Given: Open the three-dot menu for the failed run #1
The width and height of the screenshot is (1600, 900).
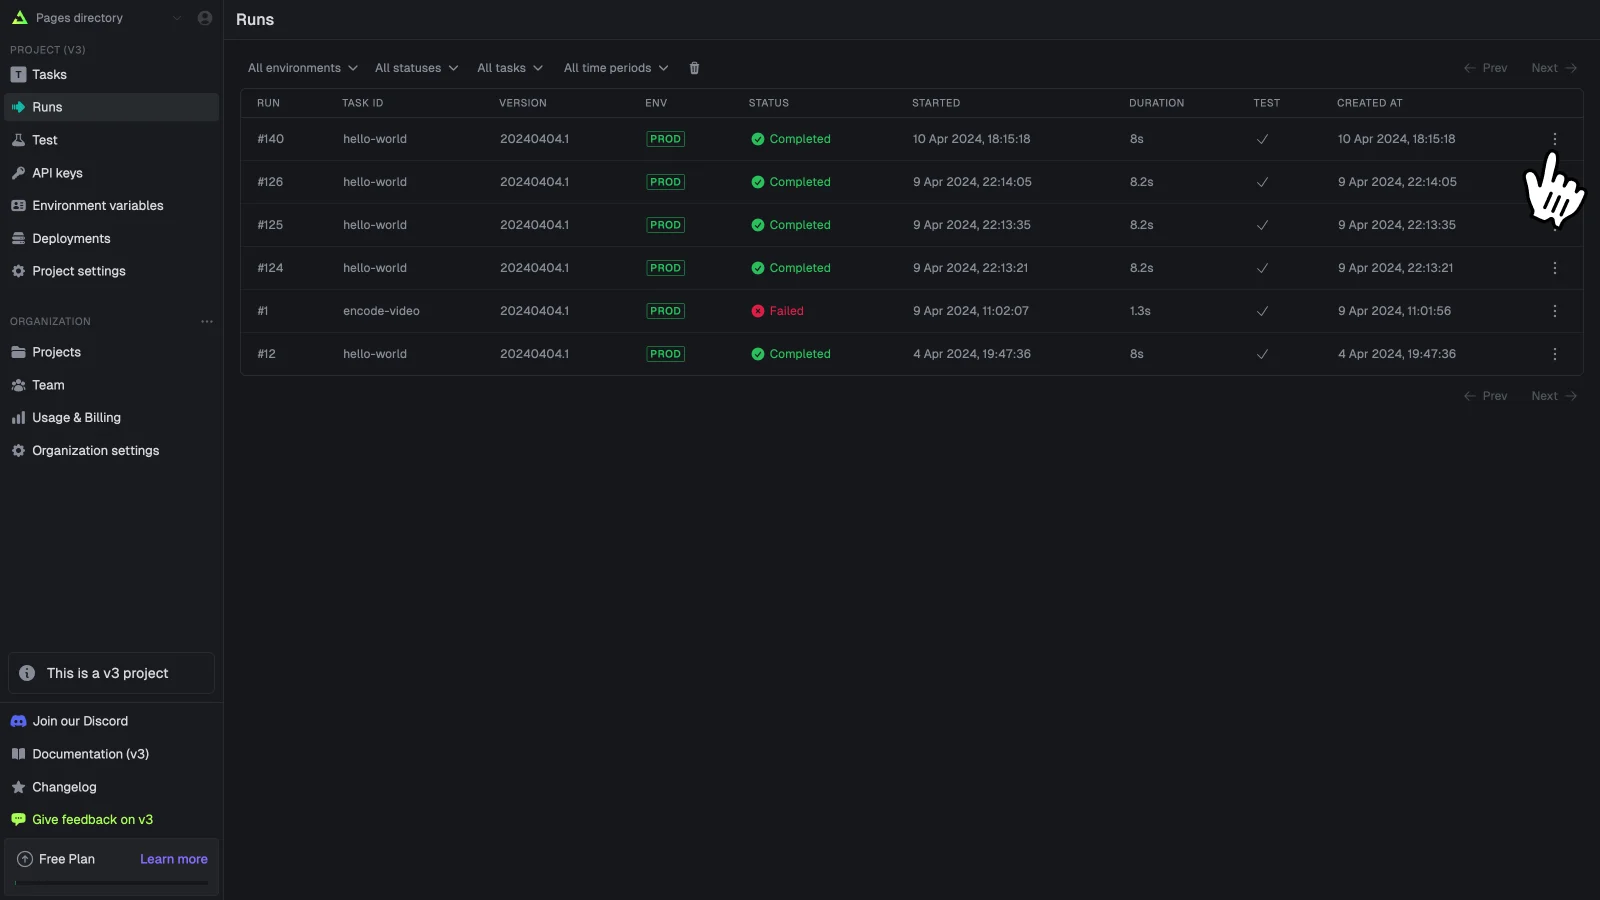Looking at the screenshot, I should [1554, 311].
